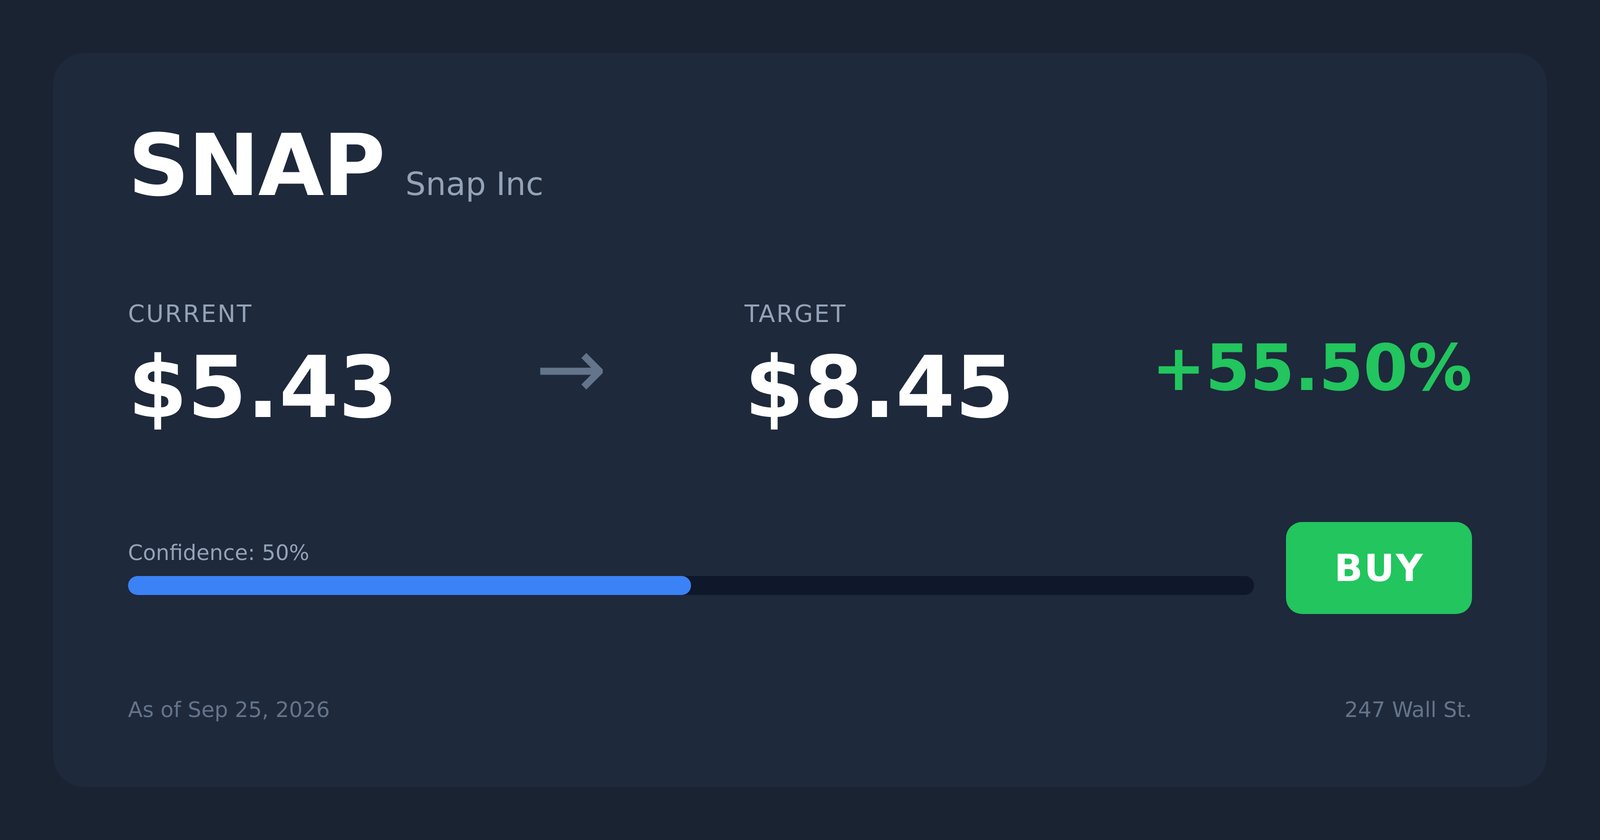1600x840 pixels.
Task: Click the arrow icon between current and target prices
Action: (x=572, y=372)
